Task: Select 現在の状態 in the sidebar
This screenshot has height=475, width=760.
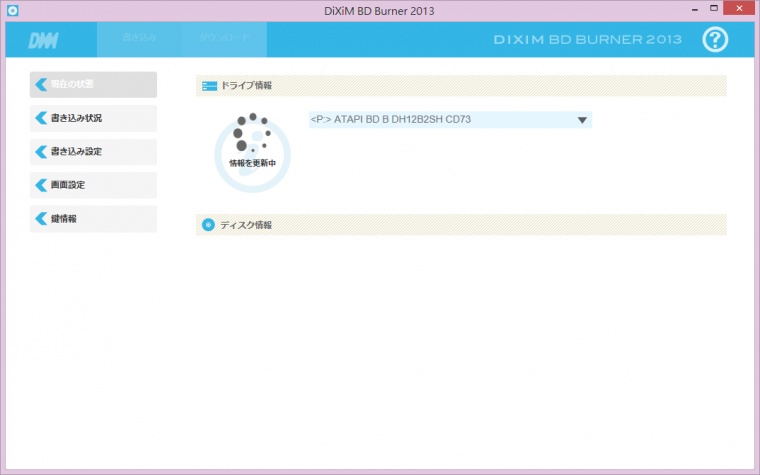Action: [x=94, y=84]
